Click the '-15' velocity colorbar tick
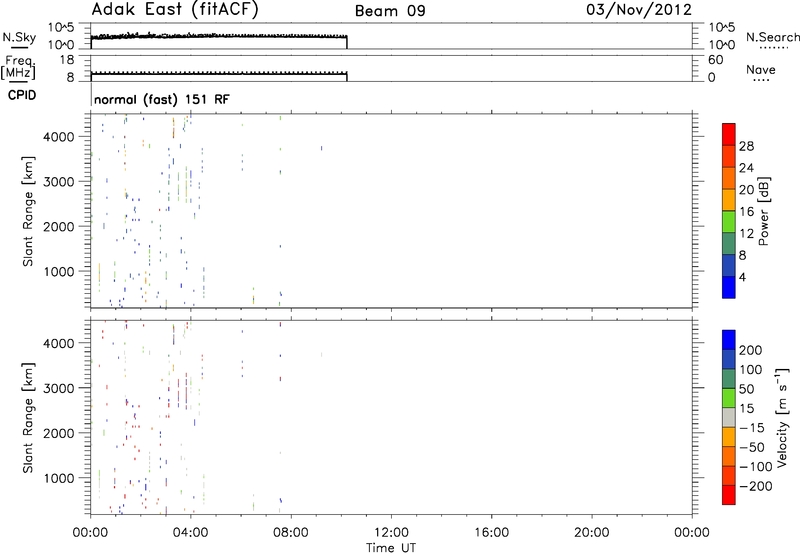800x554 pixels. point(752,428)
